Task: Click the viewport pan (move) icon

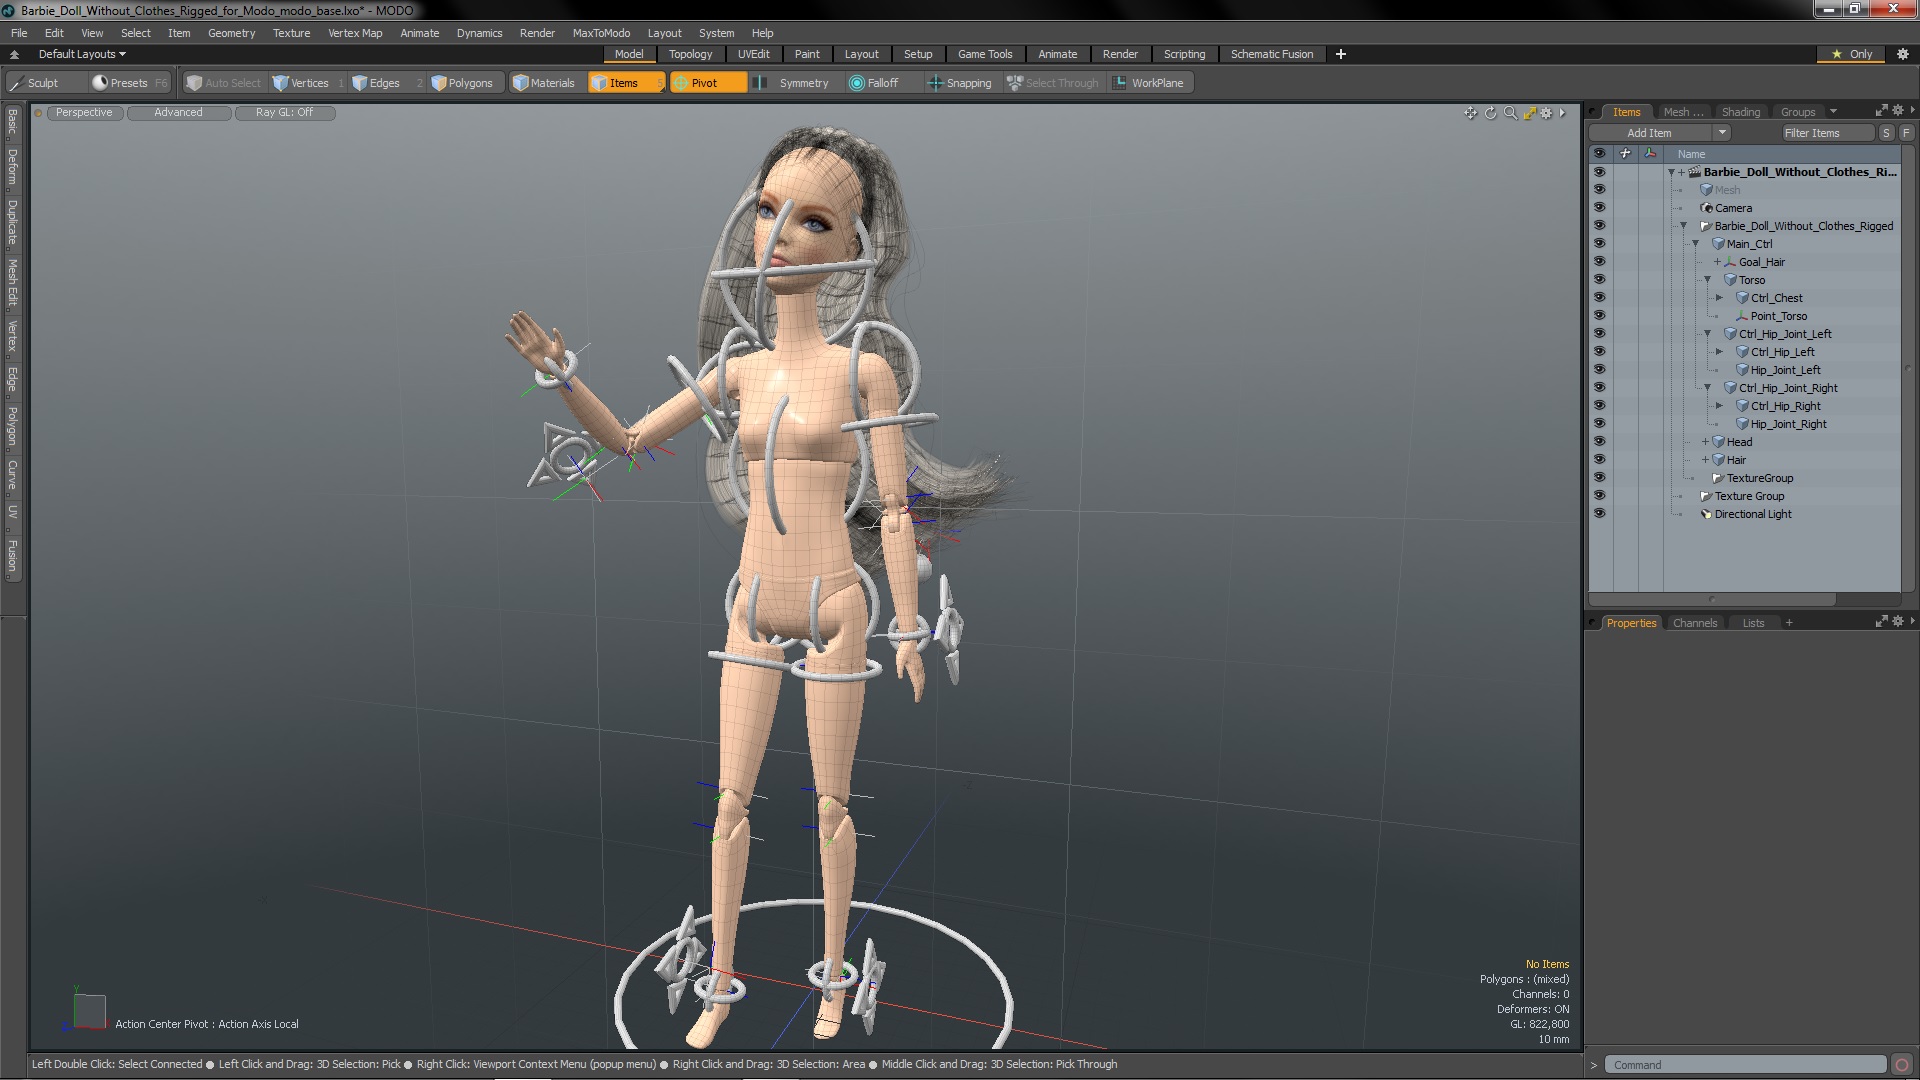Action: tap(1470, 113)
